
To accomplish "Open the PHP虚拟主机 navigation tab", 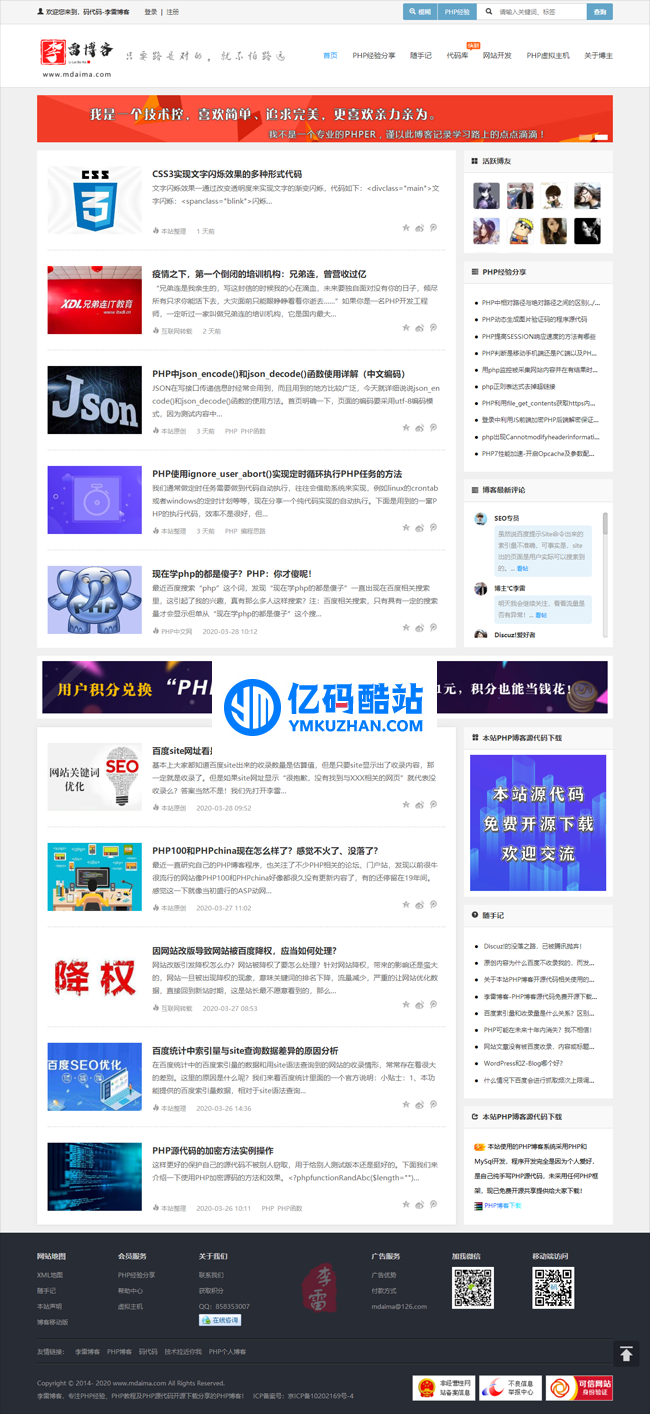I will pos(548,55).
